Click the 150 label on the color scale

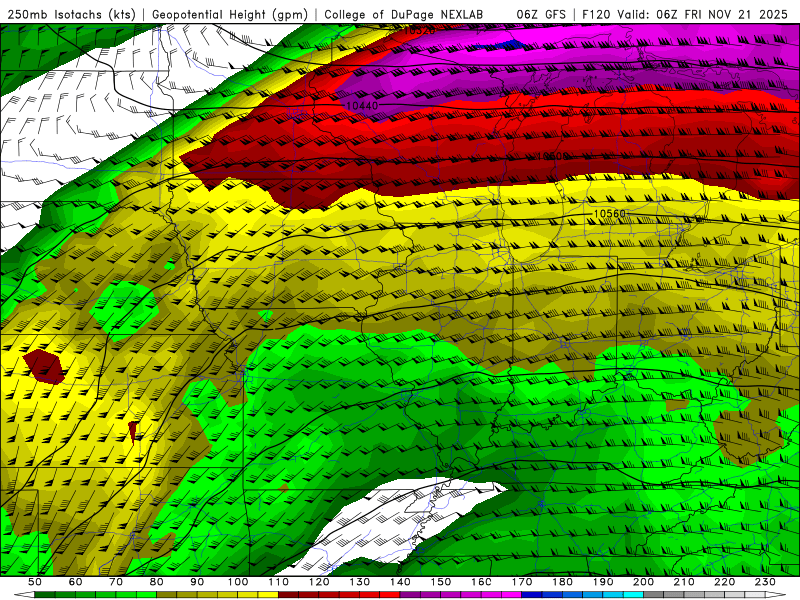click(441, 582)
